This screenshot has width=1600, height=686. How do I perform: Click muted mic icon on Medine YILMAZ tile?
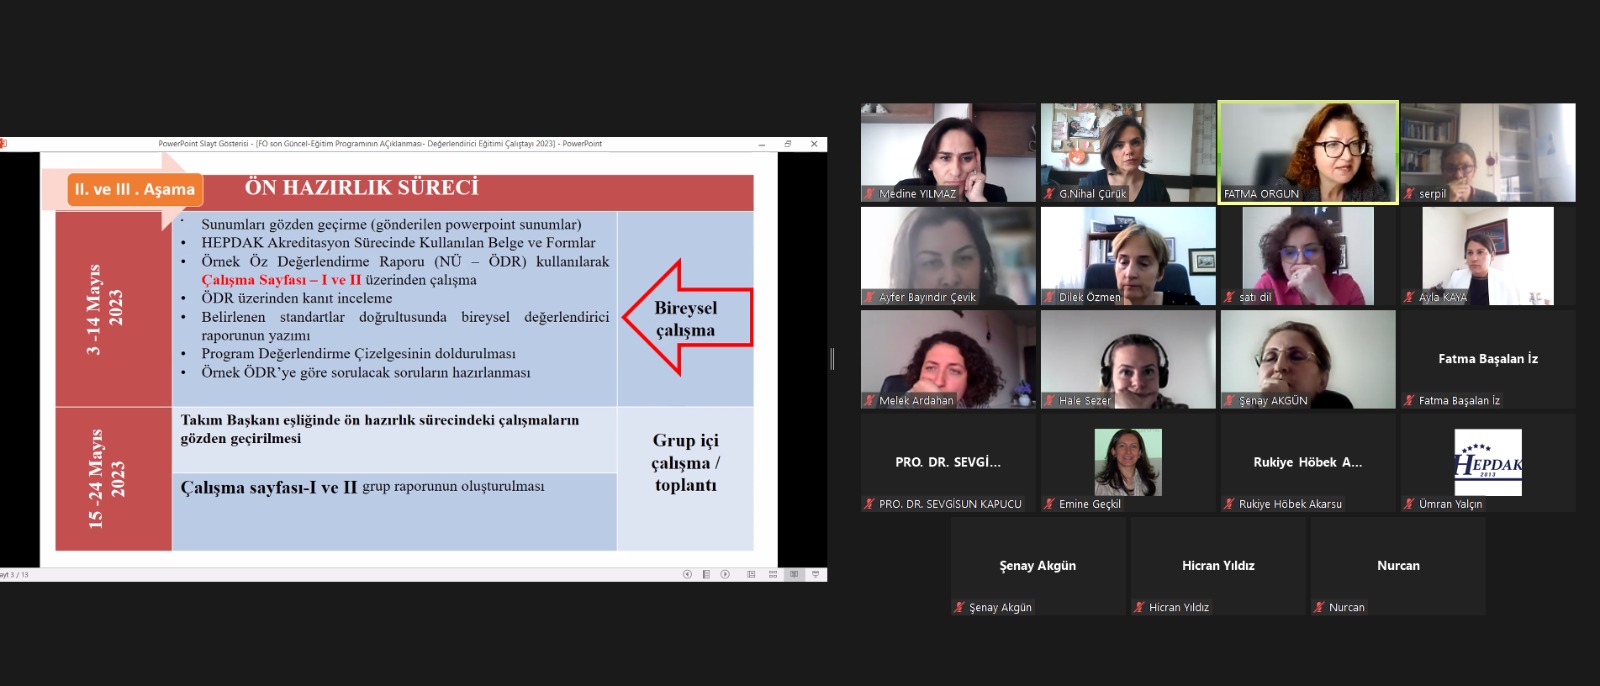tap(870, 194)
